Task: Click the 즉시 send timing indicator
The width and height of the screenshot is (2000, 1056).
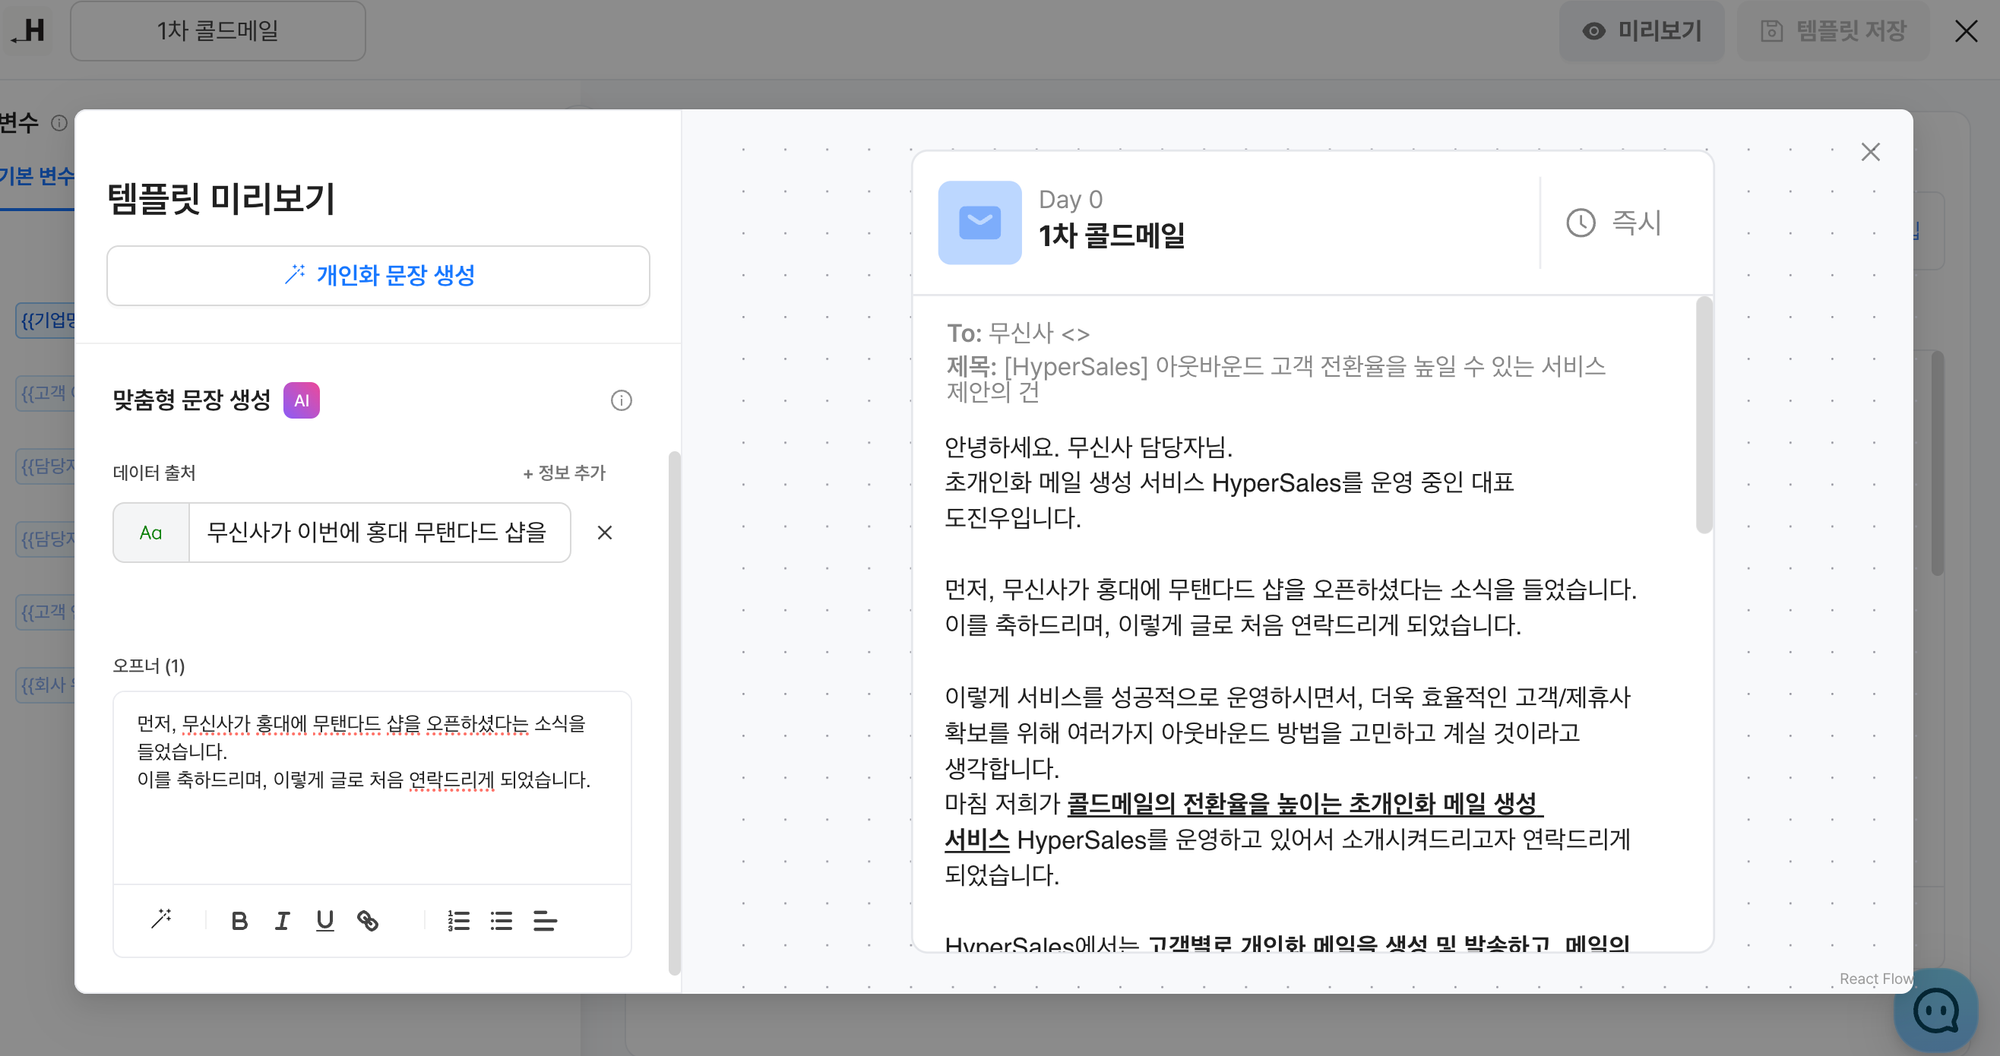Action: click(1614, 223)
